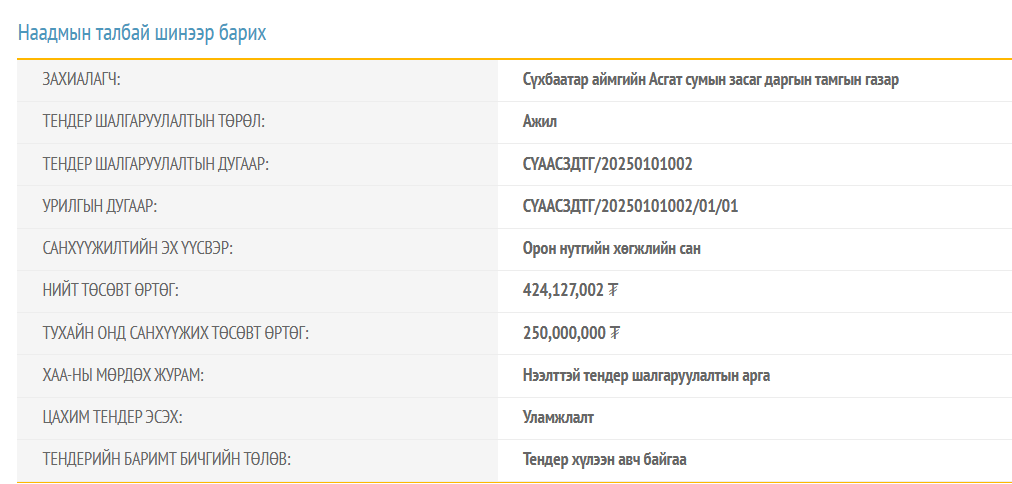
Task: Select the label 'ТУХАЙН ОНД САНХҮҮЖИХ ТӨСӨВТ ӨРТӨГ:'
Action: [x=176, y=333]
